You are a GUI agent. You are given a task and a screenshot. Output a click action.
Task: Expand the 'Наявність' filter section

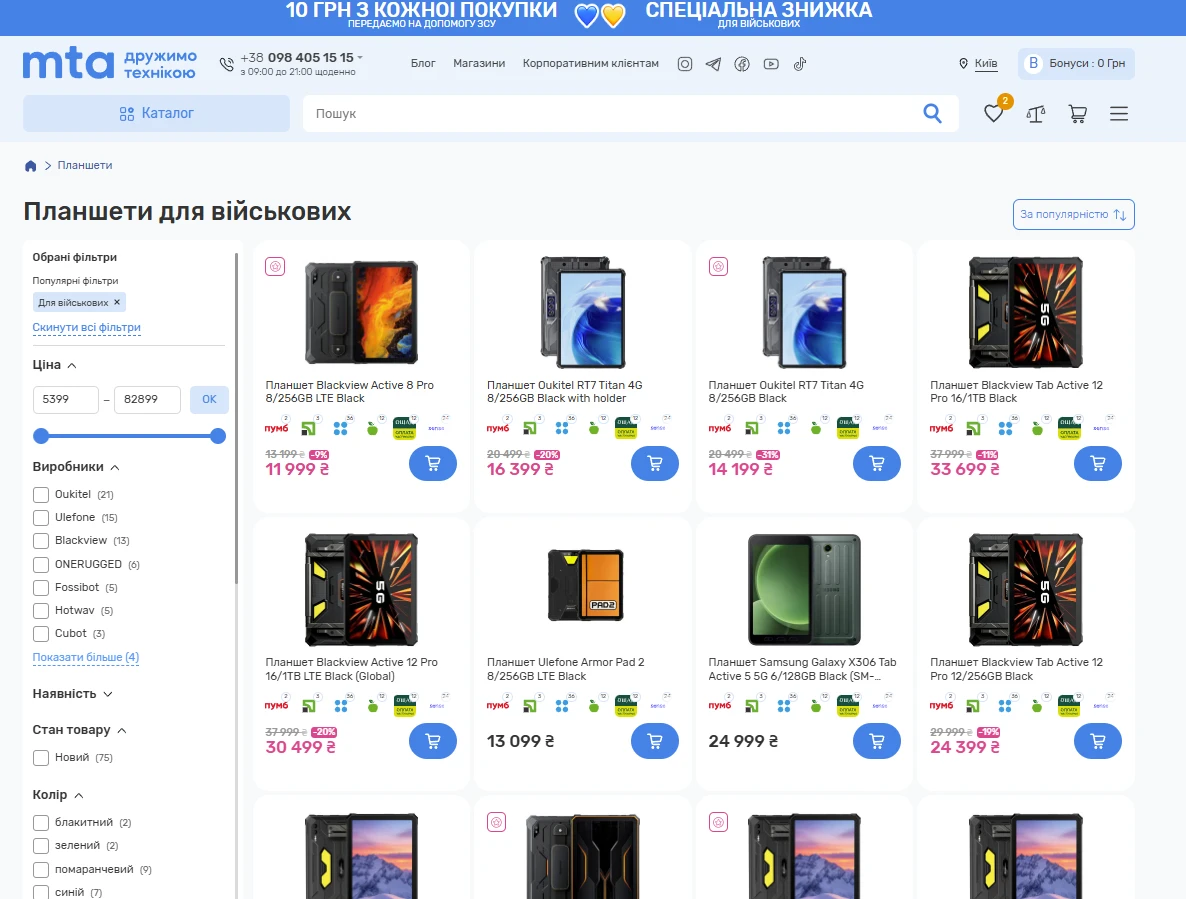pyautogui.click(x=107, y=694)
